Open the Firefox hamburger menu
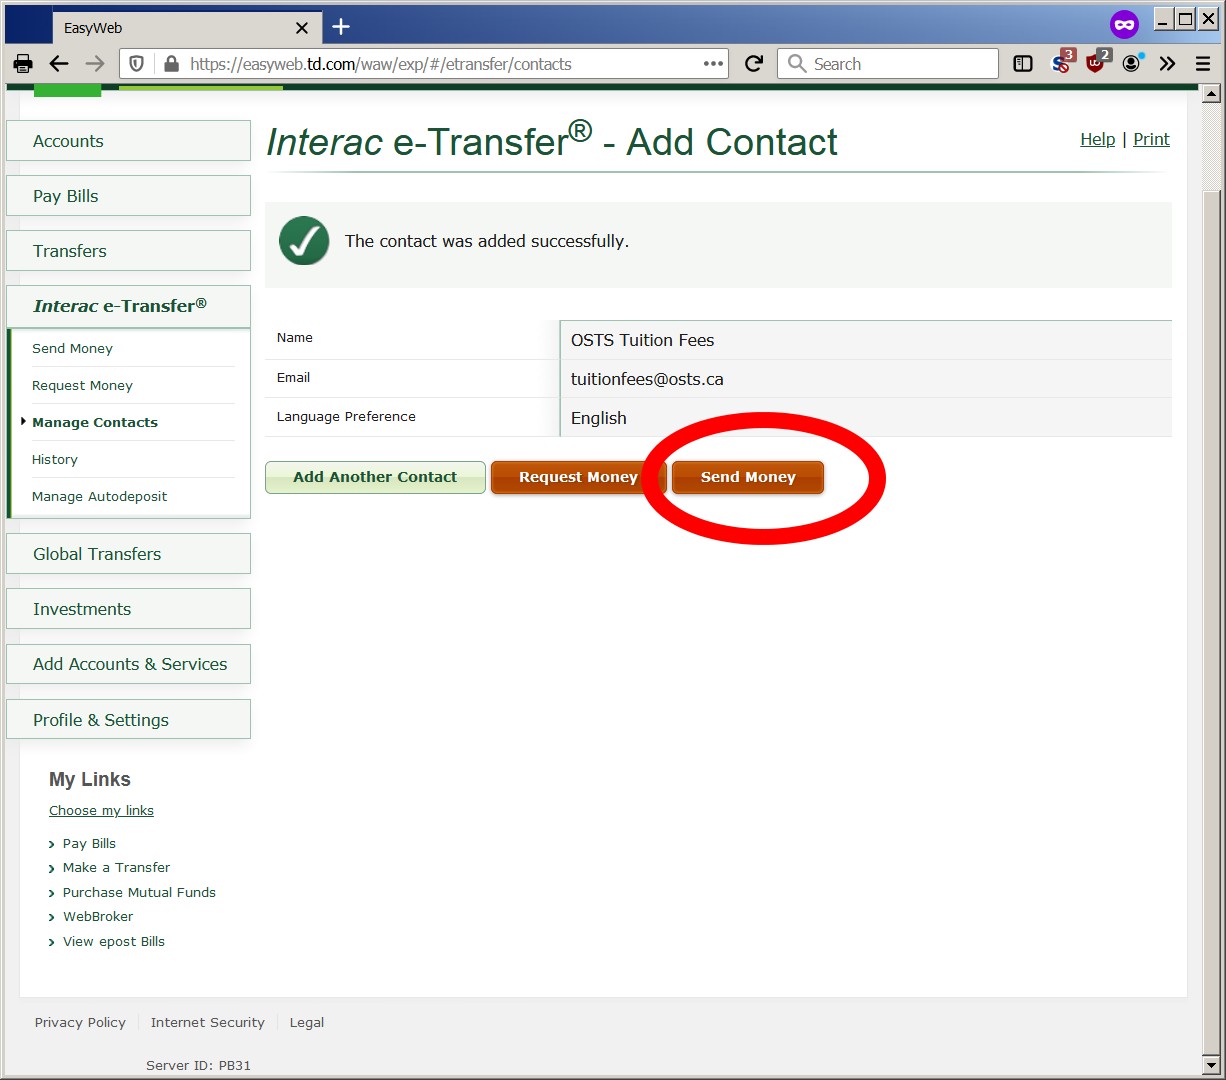The image size is (1226, 1080). [x=1201, y=63]
